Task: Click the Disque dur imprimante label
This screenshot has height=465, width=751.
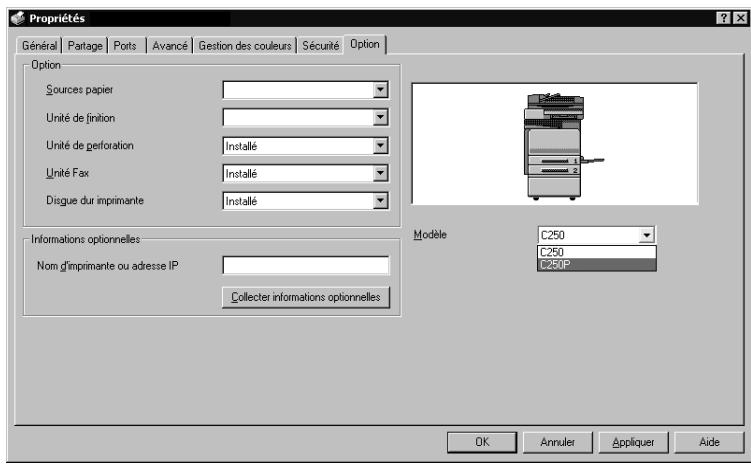Action: coord(95,201)
